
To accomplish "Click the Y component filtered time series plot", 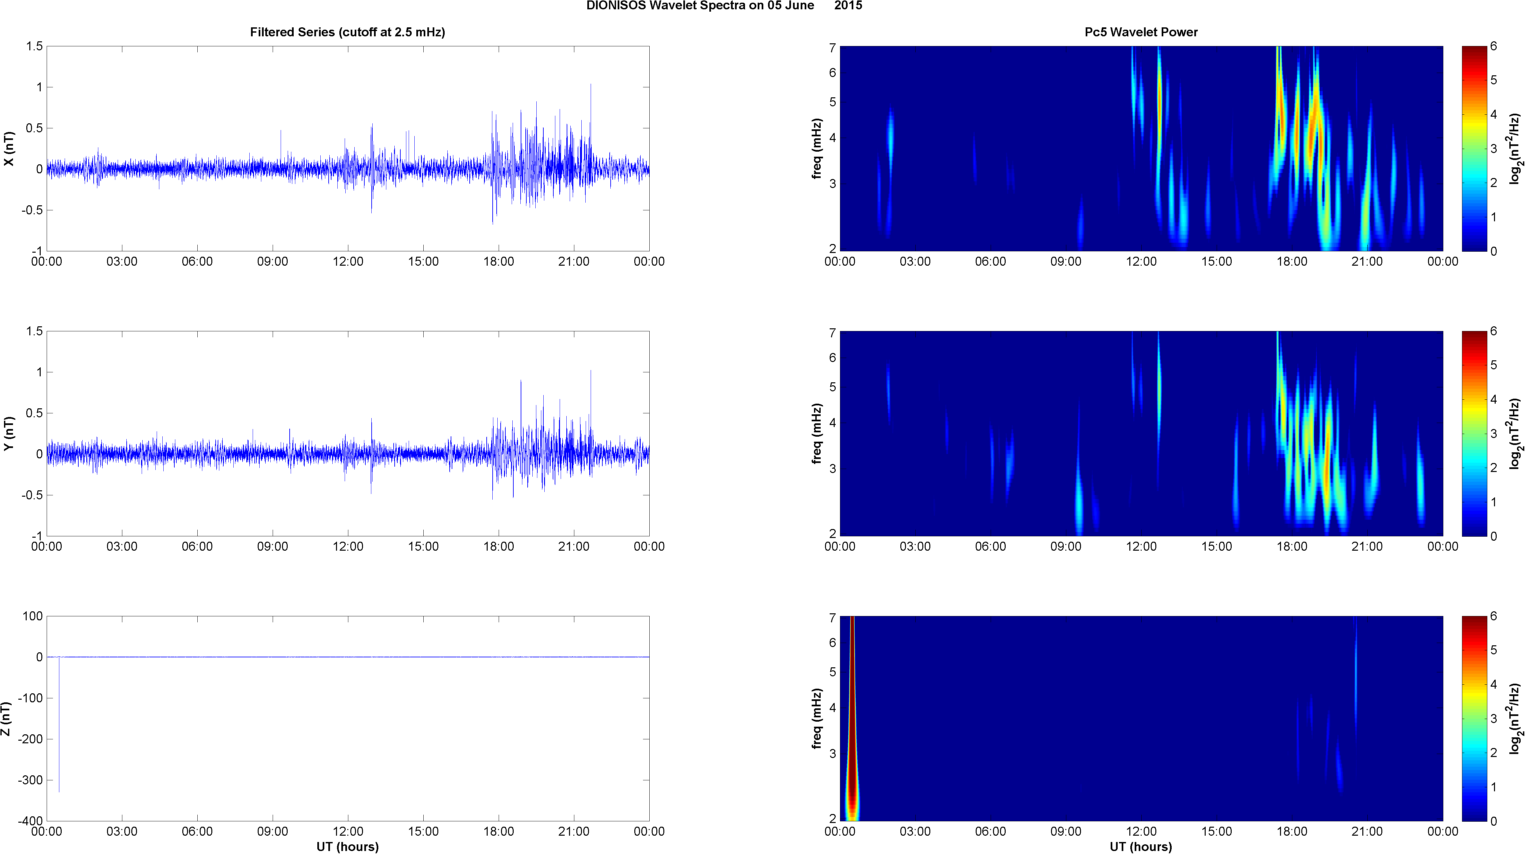I will [x=348, y=434].
